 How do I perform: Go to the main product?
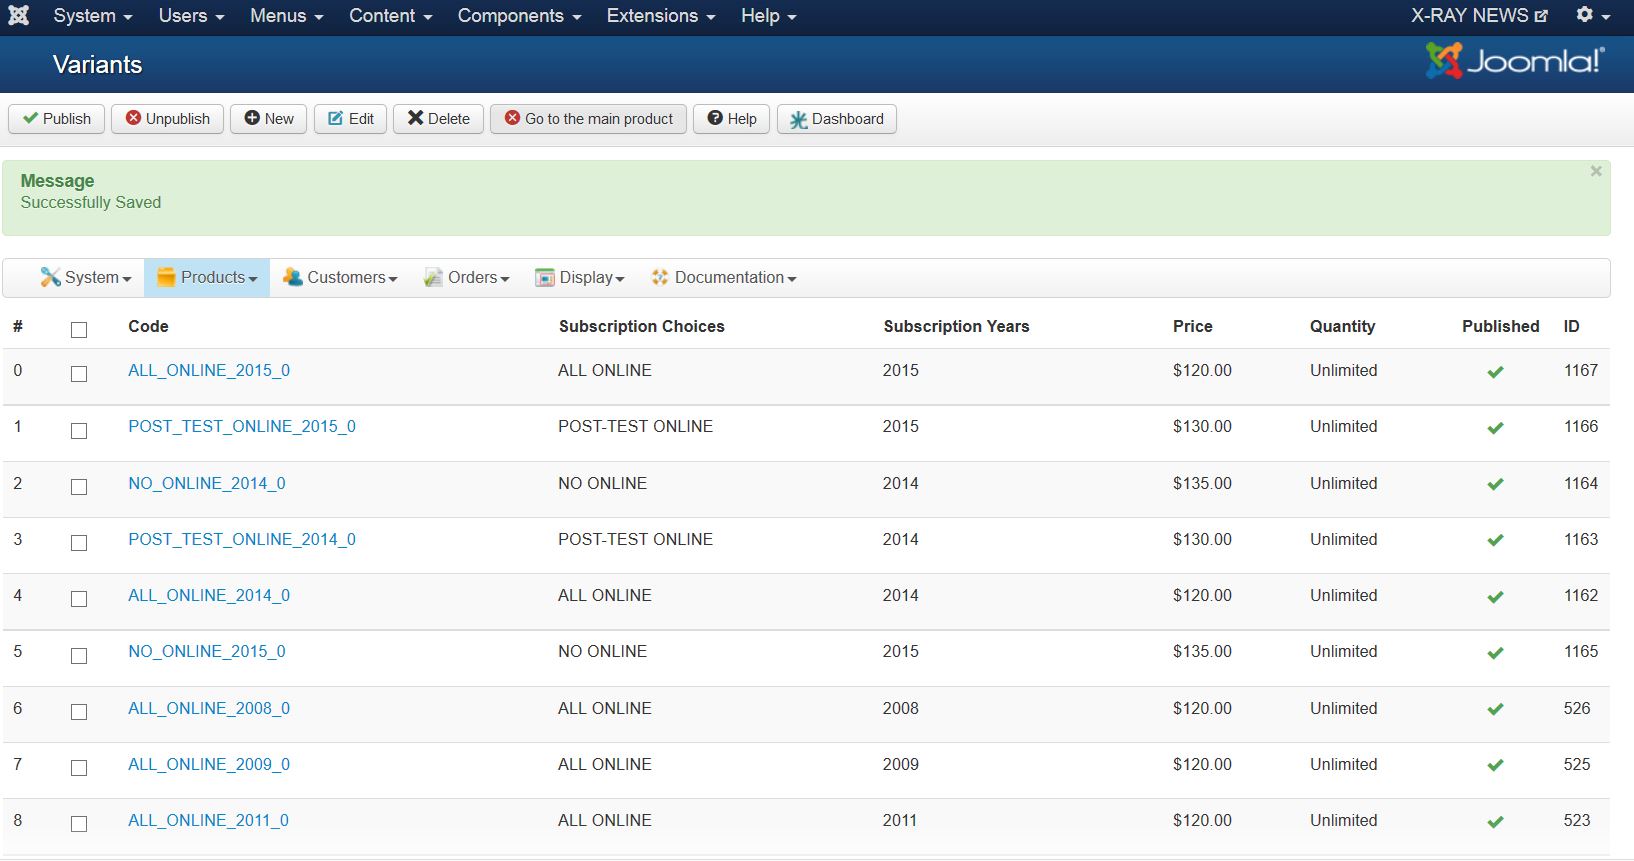pyautogui.click(x=589, y=119)
